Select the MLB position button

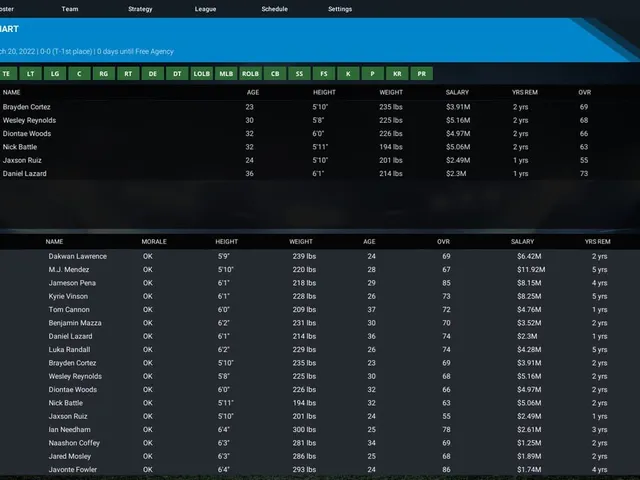pyautogui.click(x=226, y=74)
